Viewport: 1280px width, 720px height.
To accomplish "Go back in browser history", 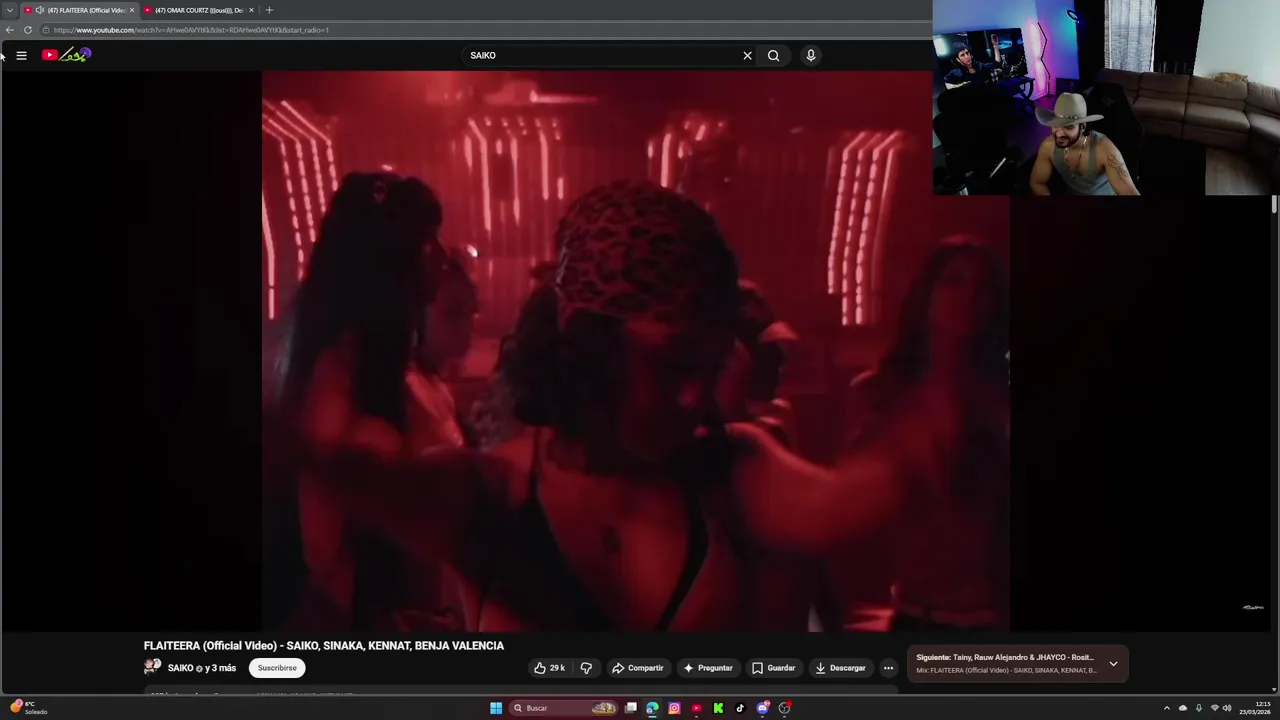I will tap(10, 30).
